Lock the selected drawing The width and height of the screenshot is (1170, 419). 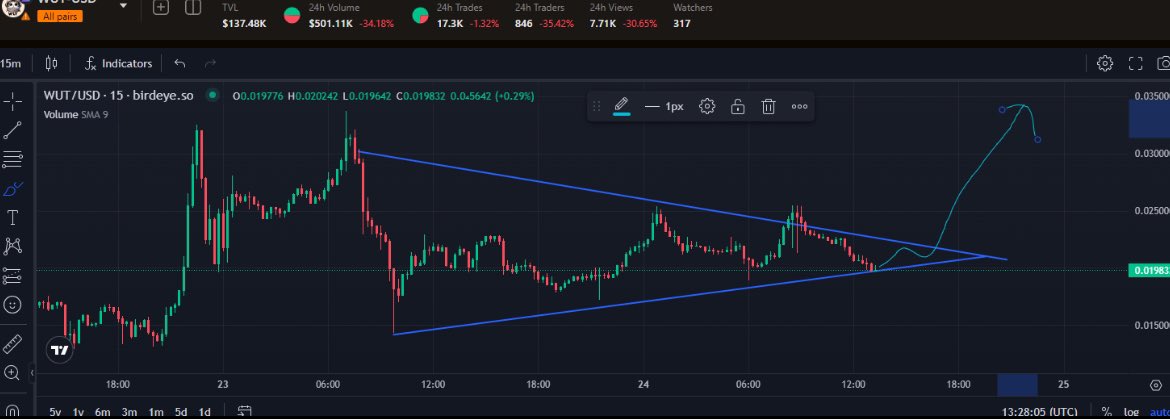coord(737,107)
